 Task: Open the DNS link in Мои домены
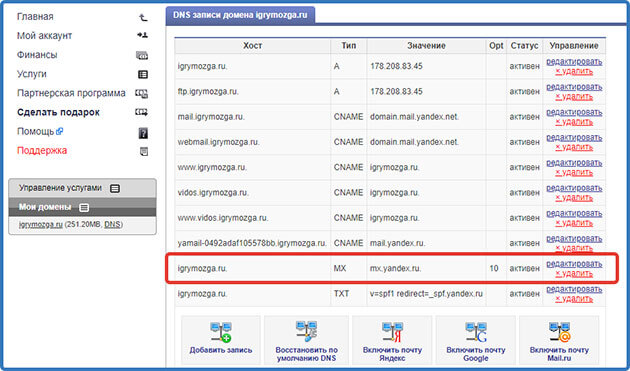tap(112, 225)
